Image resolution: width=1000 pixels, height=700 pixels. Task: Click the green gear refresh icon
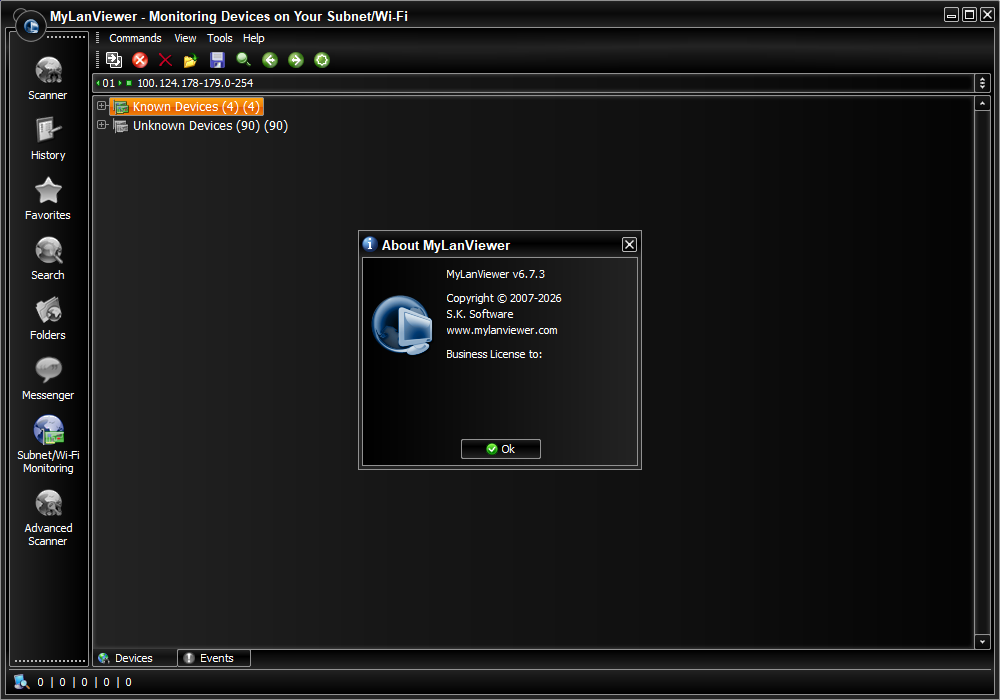click(322, 60)
